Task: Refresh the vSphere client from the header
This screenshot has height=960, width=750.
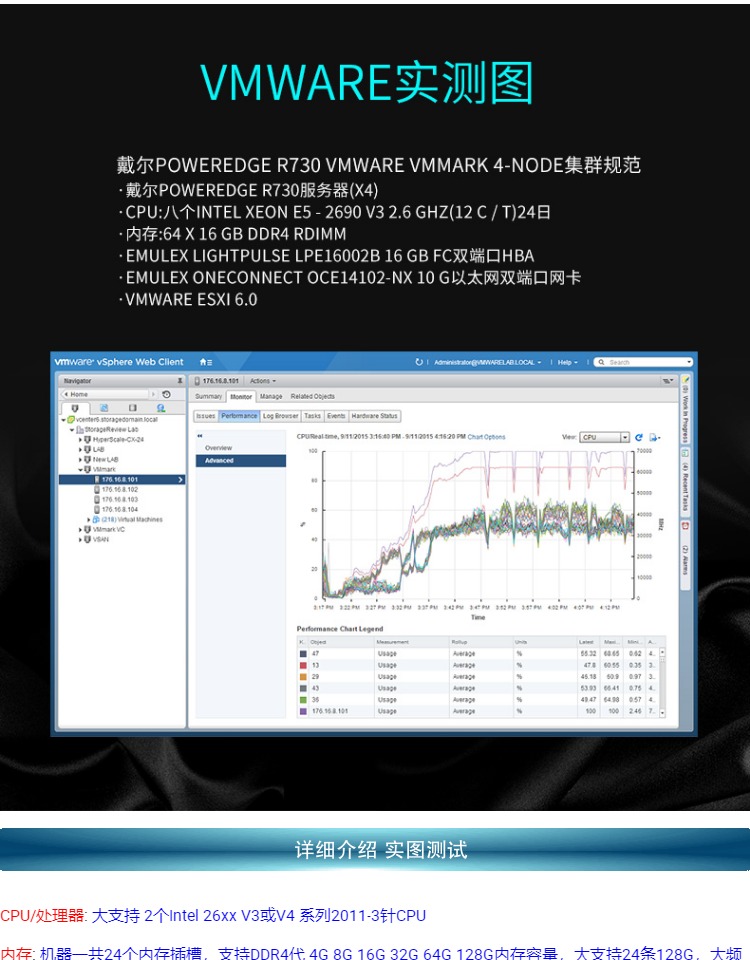Action: point(420,362)
